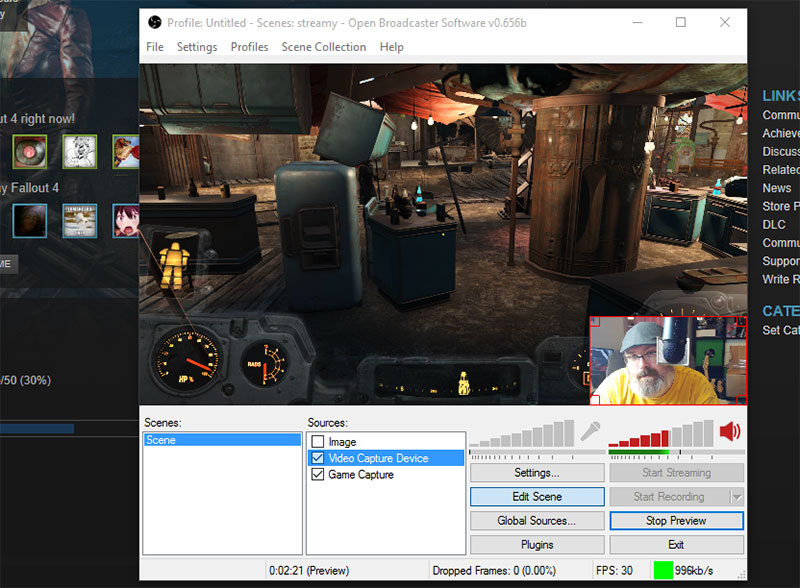Adjust the microphone volume bar meter
Viewport: 800px width, 588px height.
(x=522, y=433)
